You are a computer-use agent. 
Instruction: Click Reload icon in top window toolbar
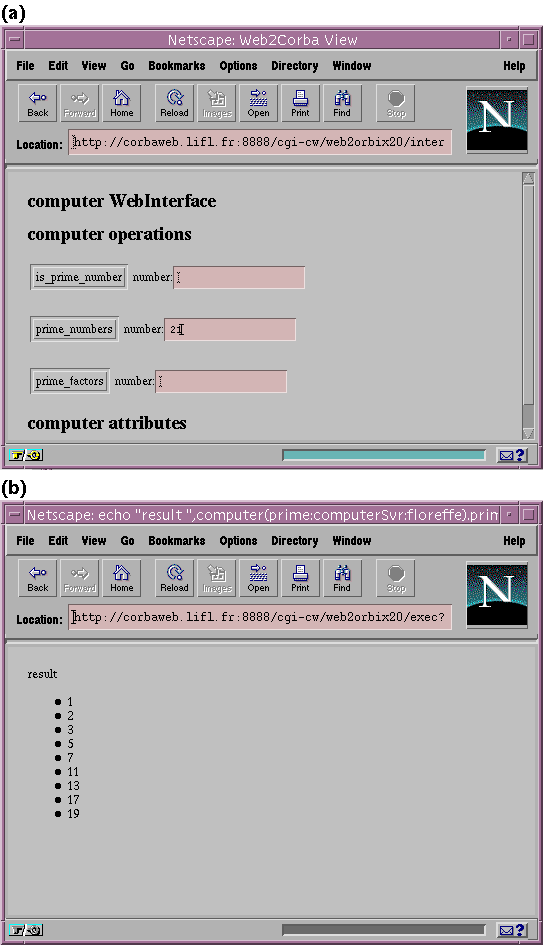coord(174,104)
